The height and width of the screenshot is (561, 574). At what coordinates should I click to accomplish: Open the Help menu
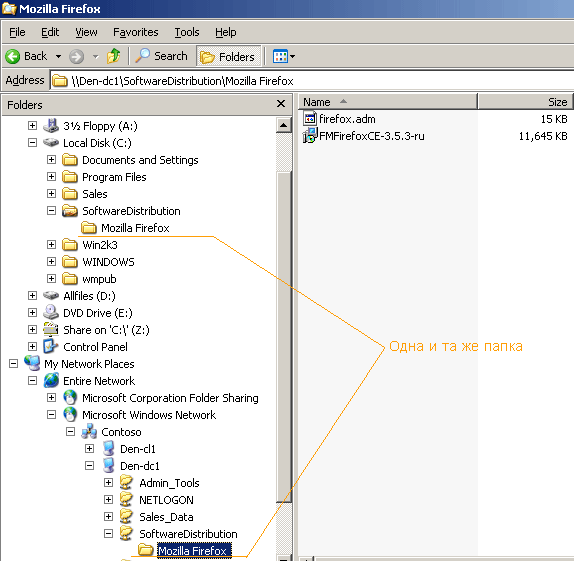226,32
